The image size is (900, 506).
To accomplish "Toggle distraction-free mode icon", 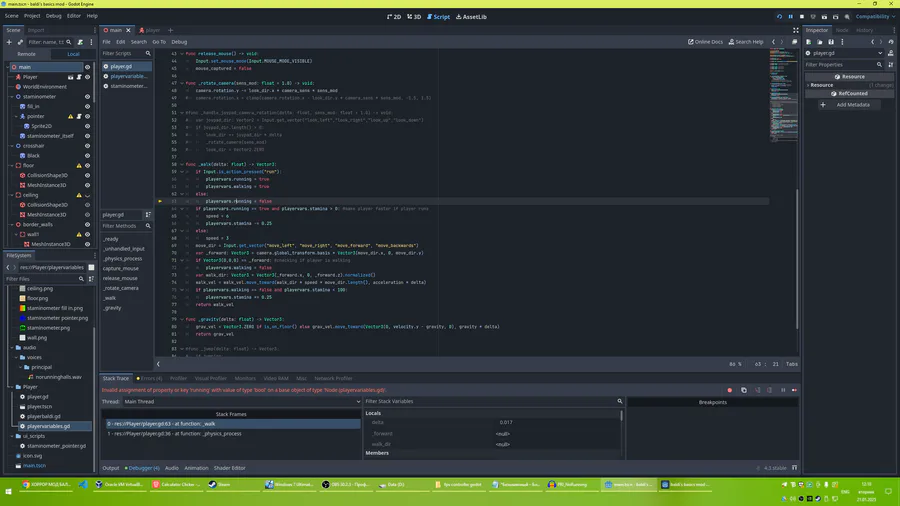I will point(796,30).
